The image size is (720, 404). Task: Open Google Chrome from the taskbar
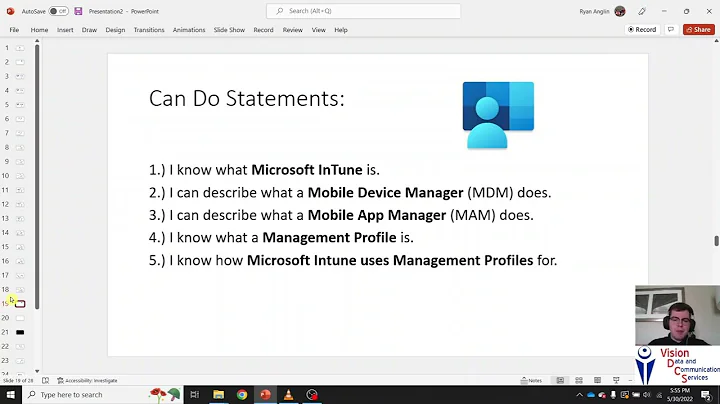coord(242,395)
